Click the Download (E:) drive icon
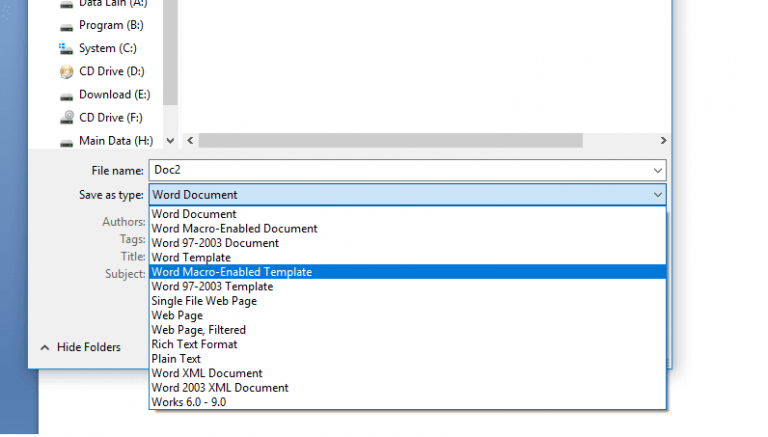The image size is (768, 437). 66,97
